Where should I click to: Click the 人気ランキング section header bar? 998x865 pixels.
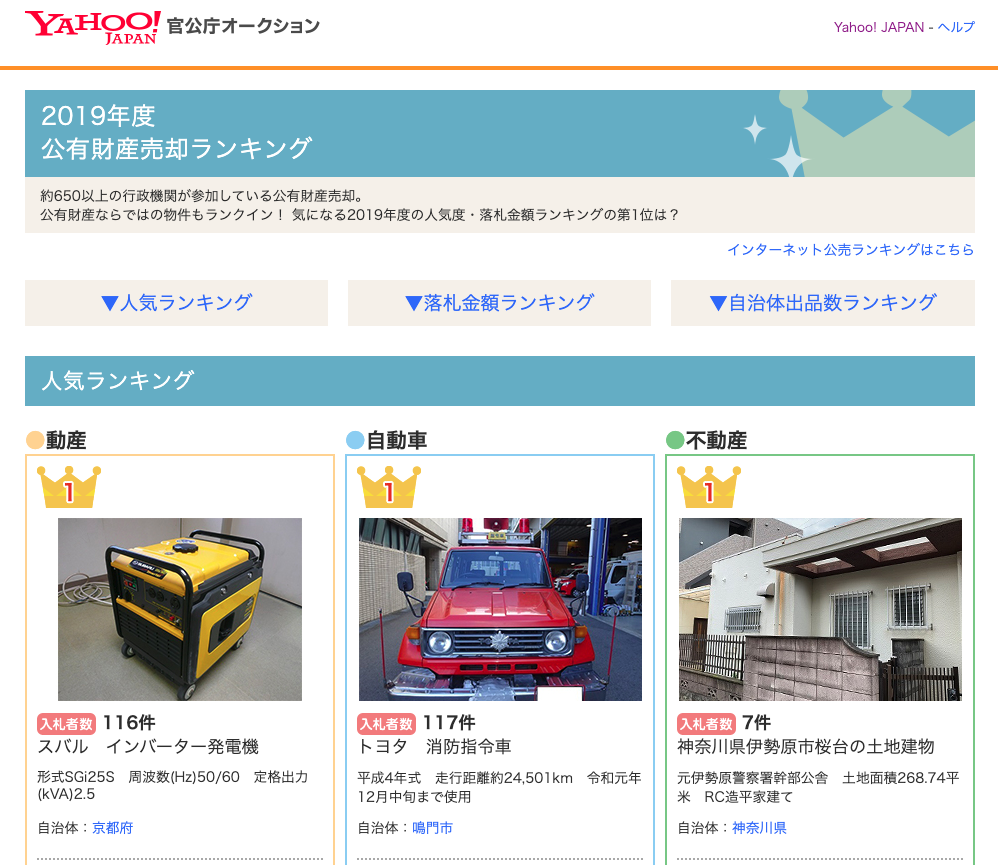pyautogui.click(x=500, y=381)
